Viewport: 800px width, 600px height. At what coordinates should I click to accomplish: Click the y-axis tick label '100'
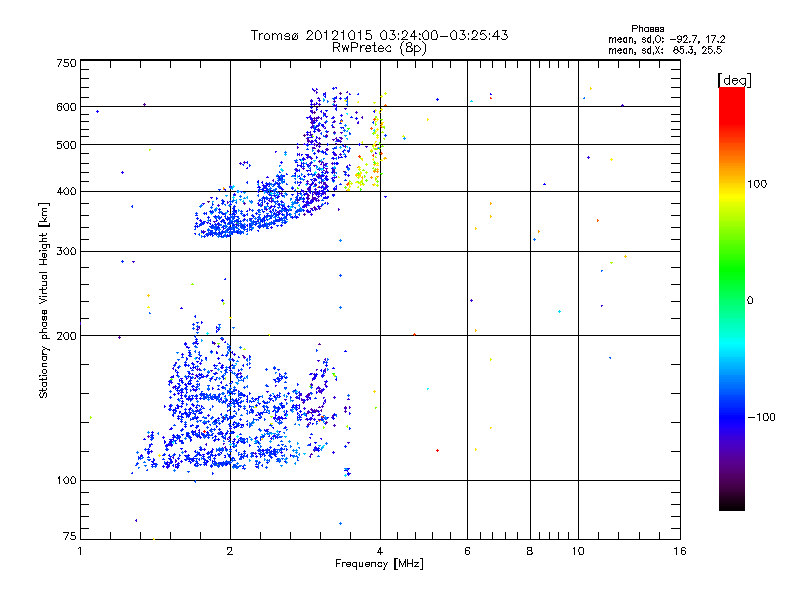66,480
